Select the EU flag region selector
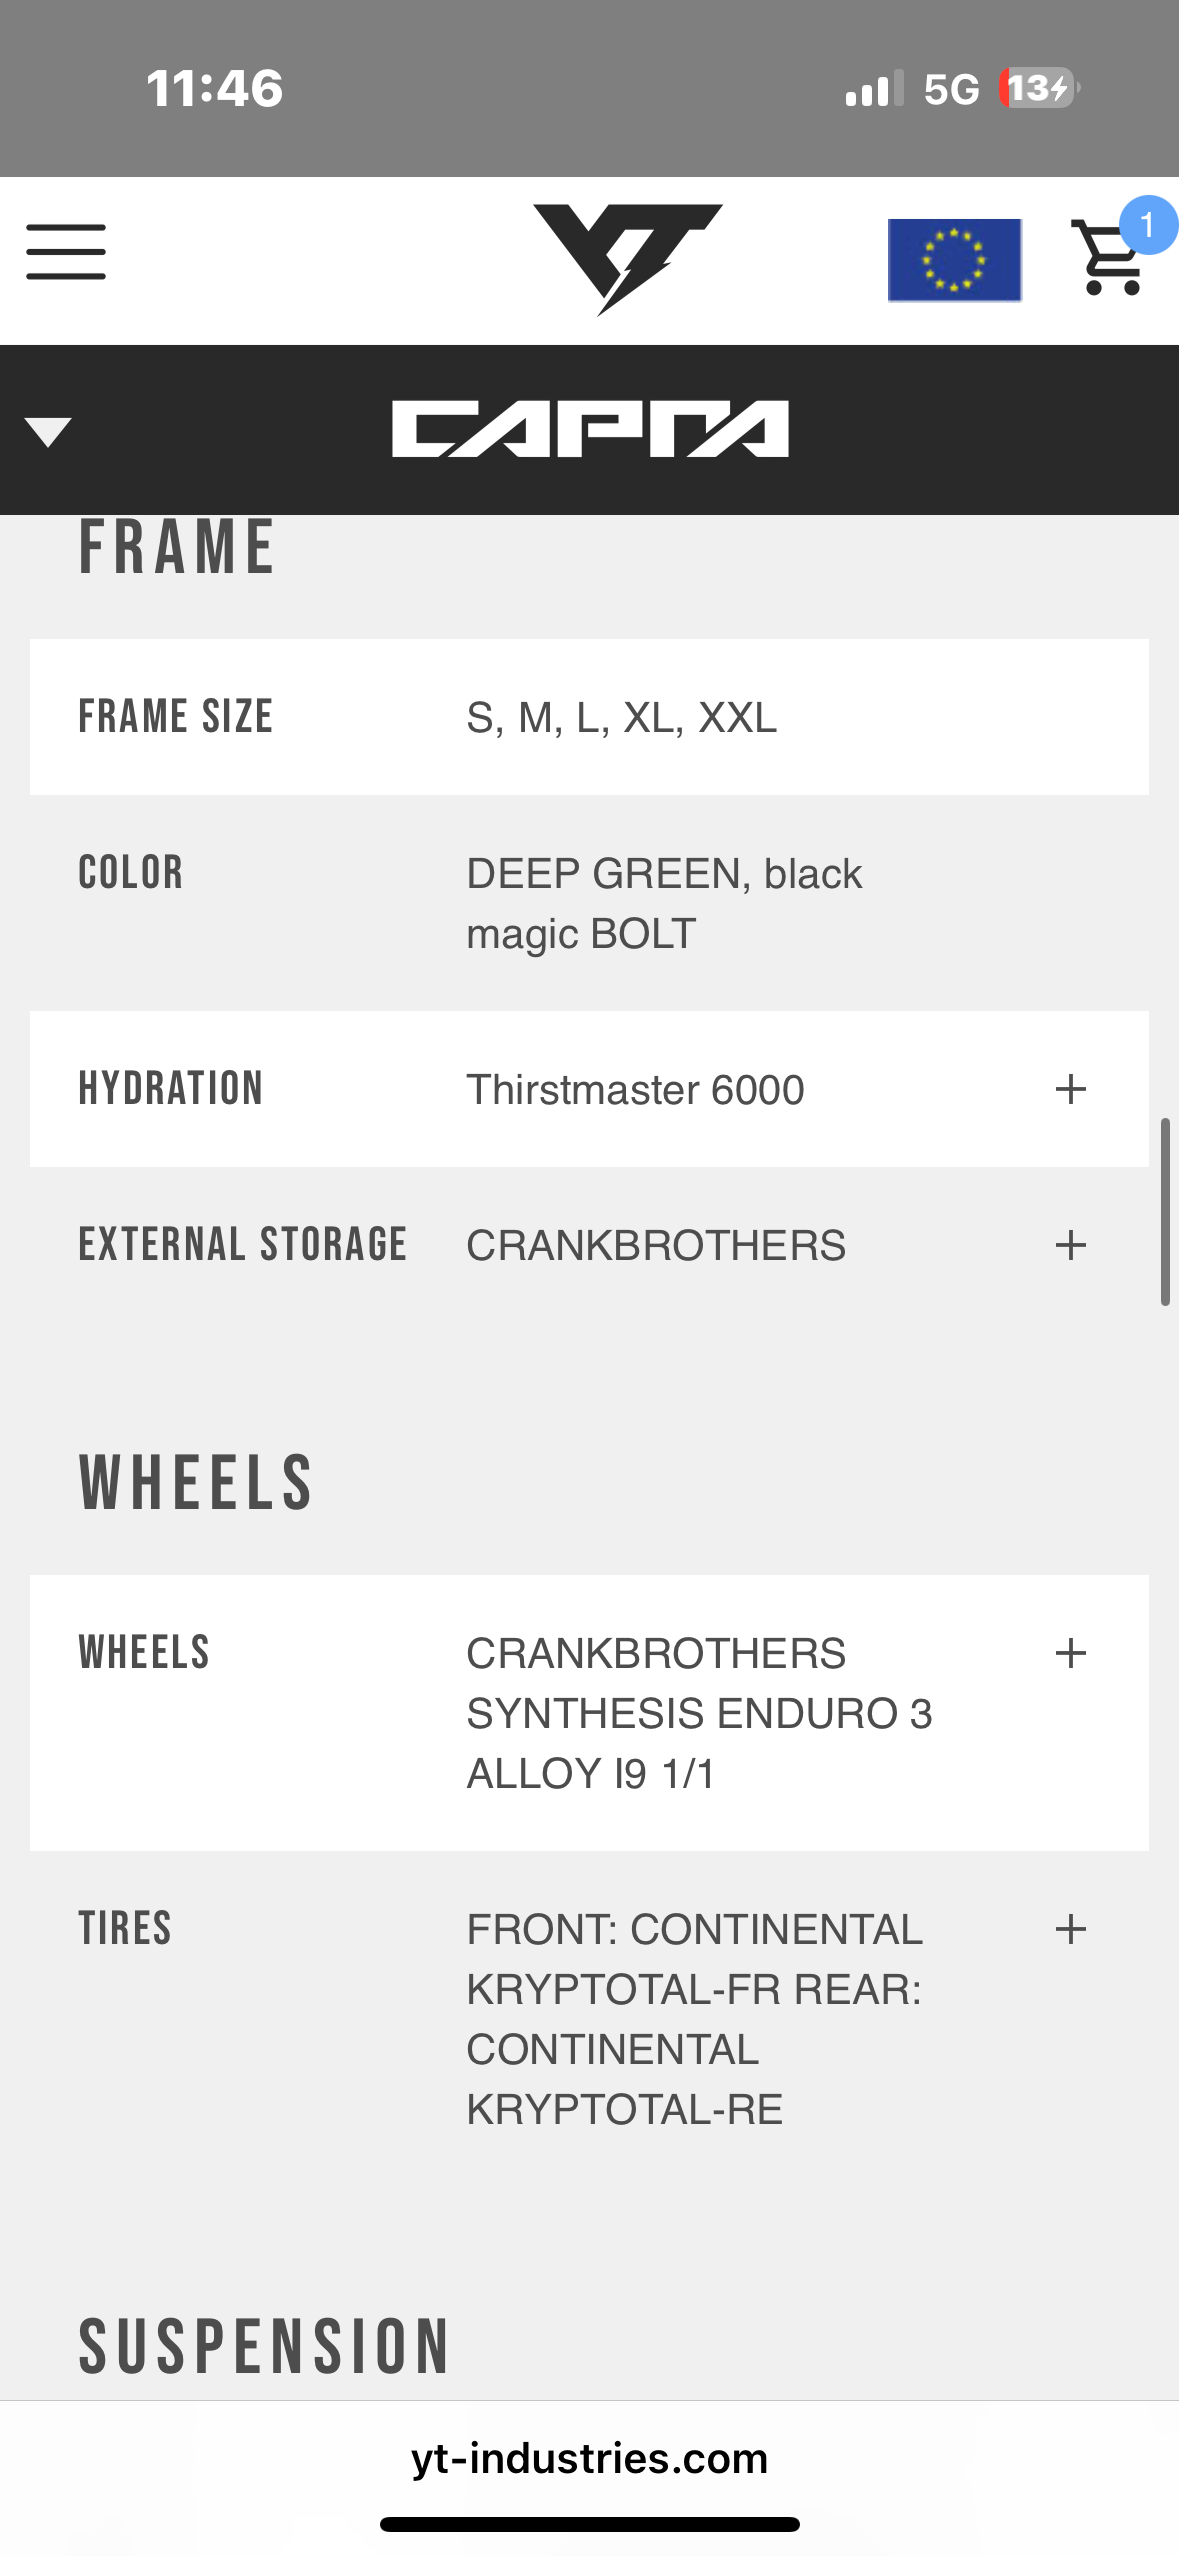The height and width of the screenshot is (2556, 1179). click(x=954, y=260)
